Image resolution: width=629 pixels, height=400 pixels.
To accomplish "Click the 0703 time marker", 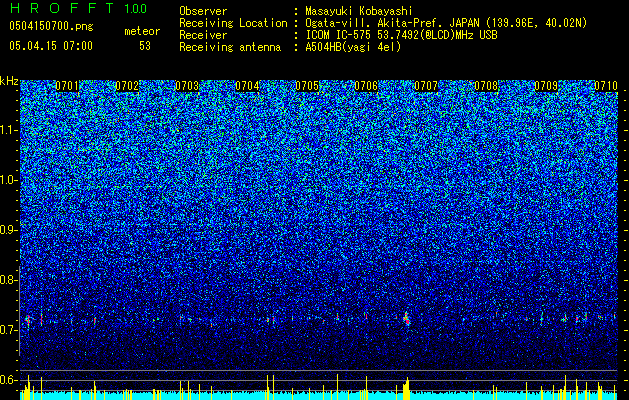I will [187, 86].
